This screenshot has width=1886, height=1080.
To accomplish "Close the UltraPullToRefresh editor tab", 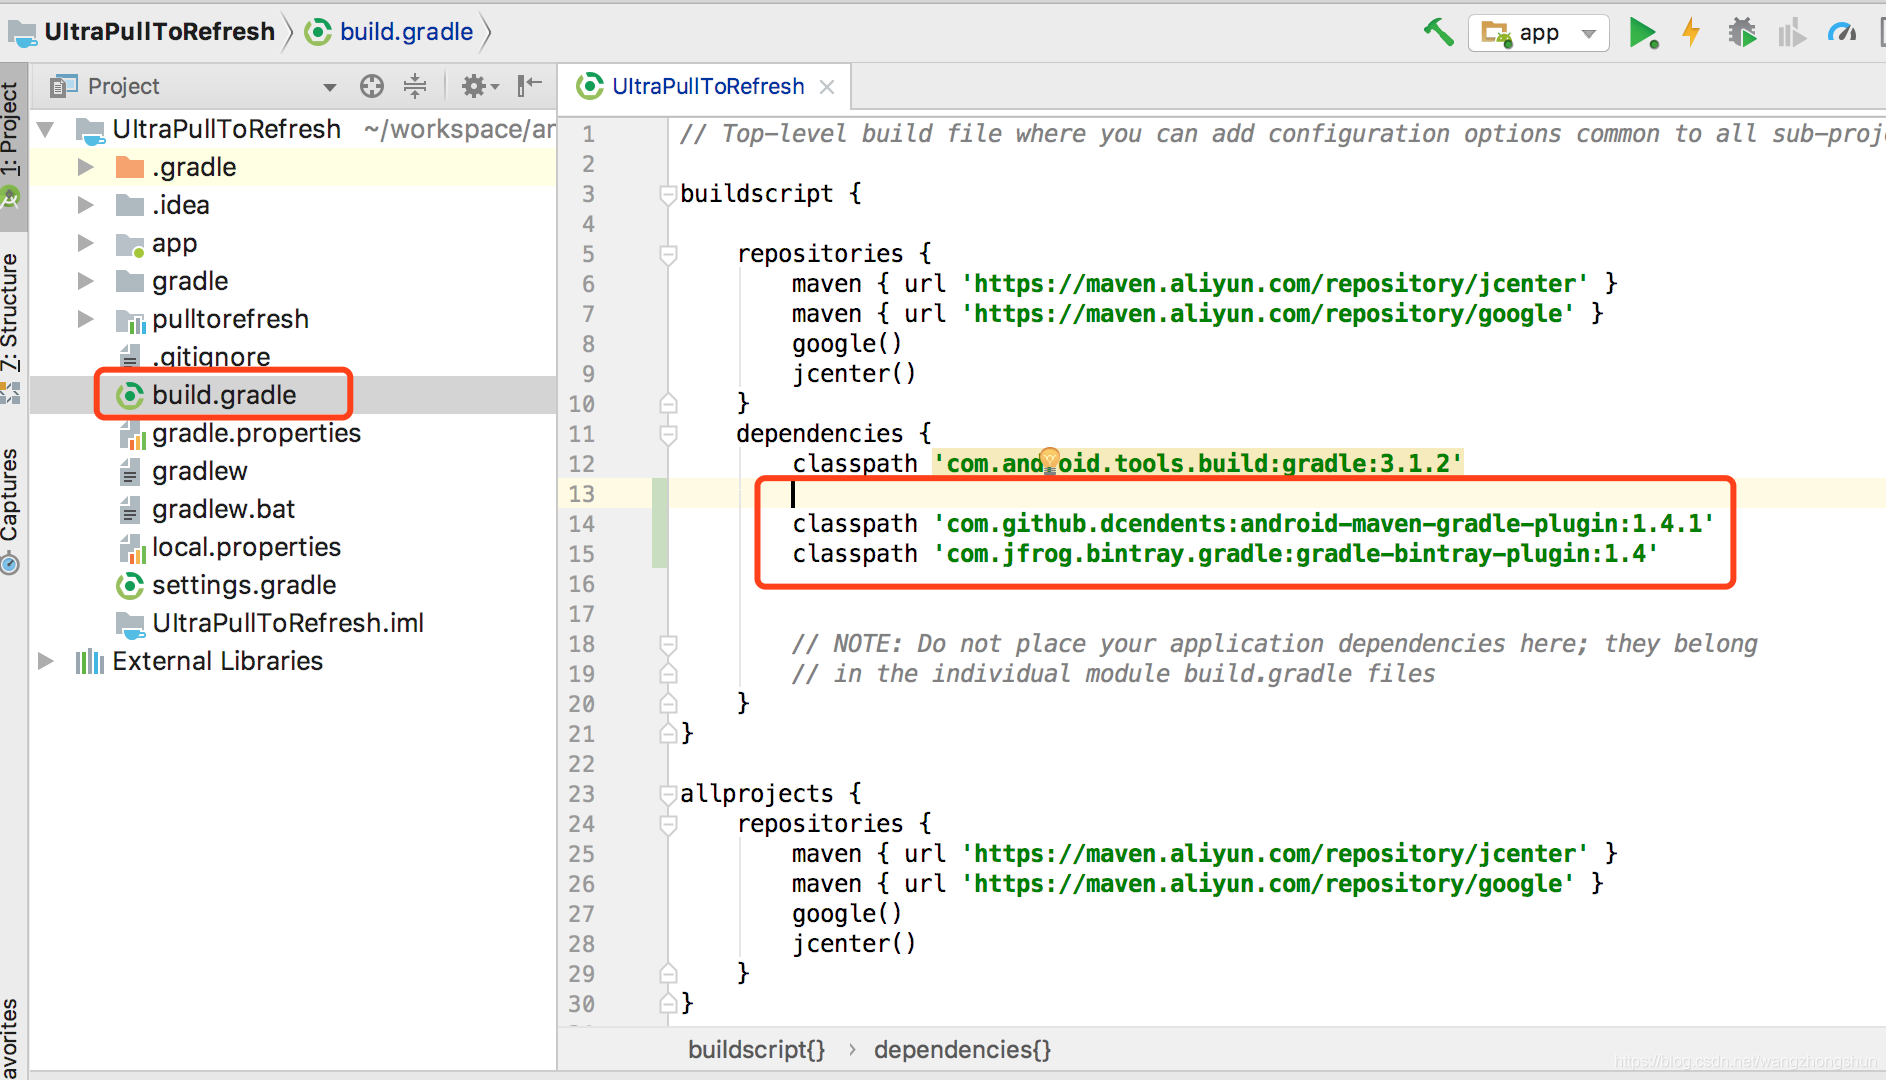I will tap(827, 87).
